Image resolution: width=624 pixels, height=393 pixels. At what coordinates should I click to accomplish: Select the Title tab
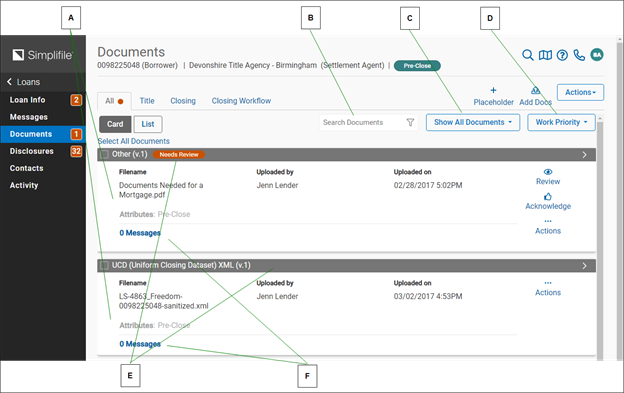[x=147, y=101]
